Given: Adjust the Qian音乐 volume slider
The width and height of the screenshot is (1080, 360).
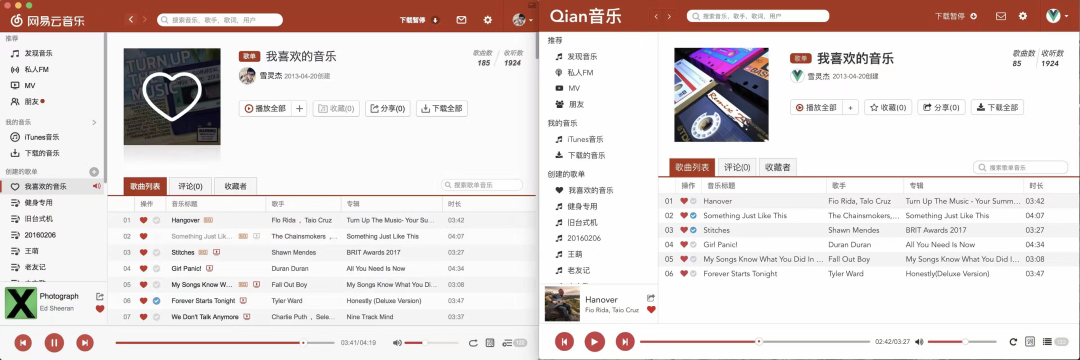Looking at the screenshot, I should [x=962, y=341].
